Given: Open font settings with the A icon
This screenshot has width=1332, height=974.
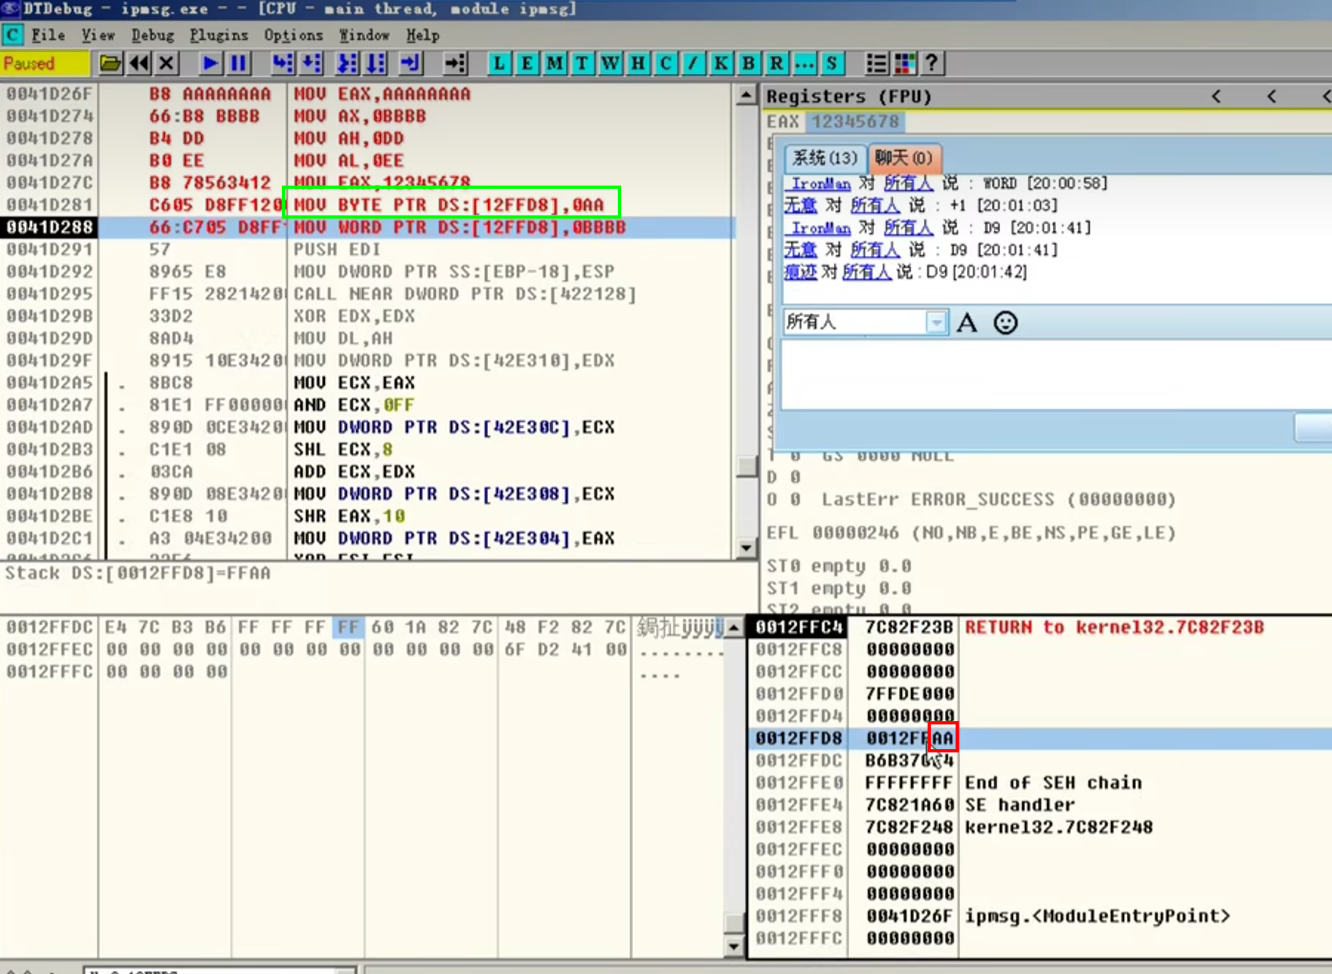Looking at the screenshot, I should [x=967, y=322].
